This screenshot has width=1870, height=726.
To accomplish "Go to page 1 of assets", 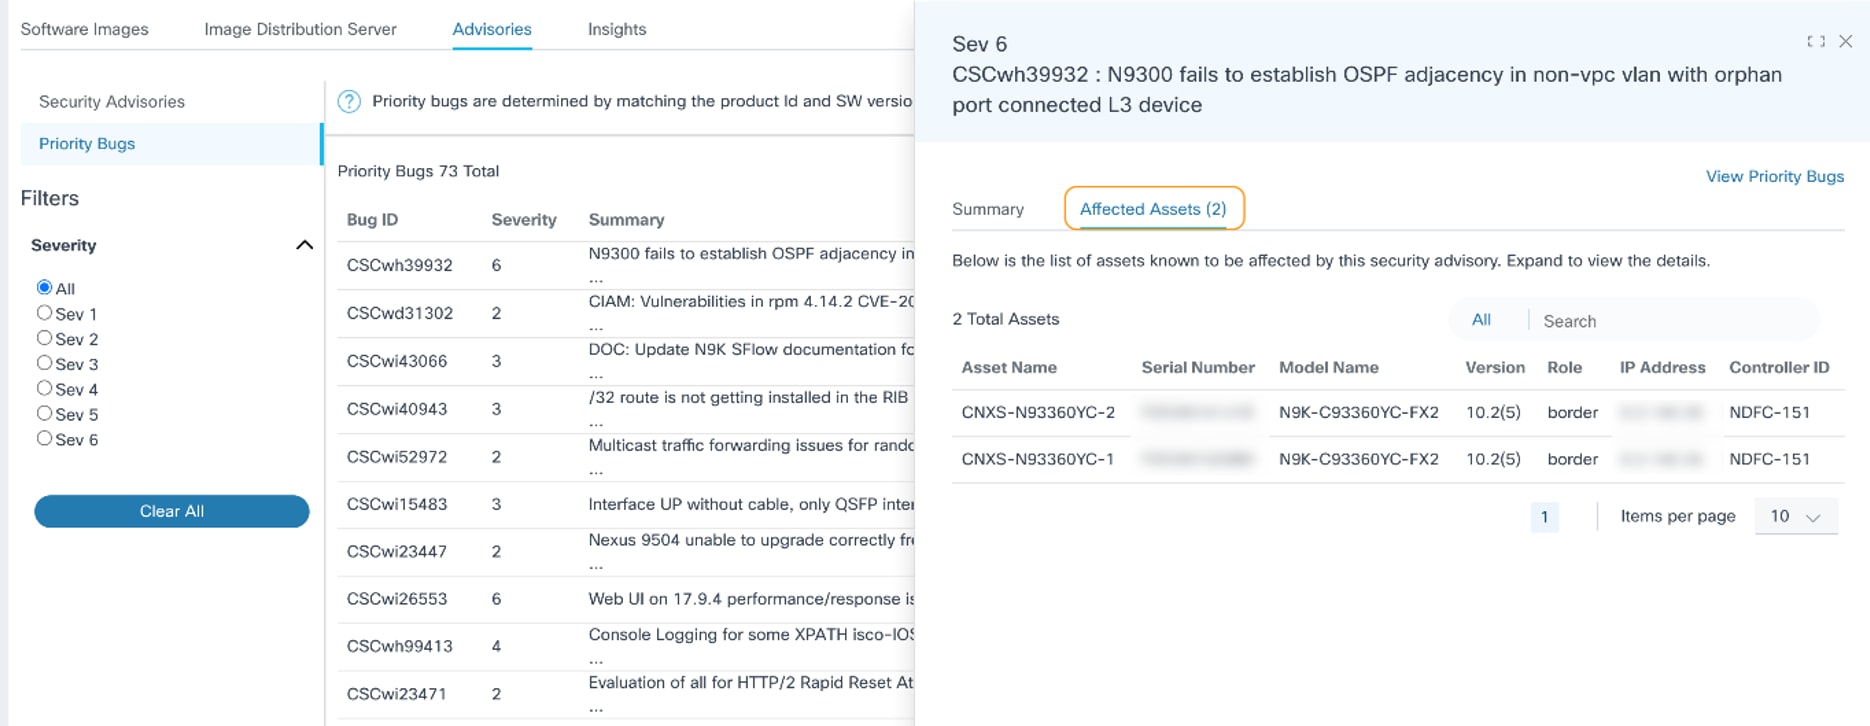I will [x=1544, y=517].
